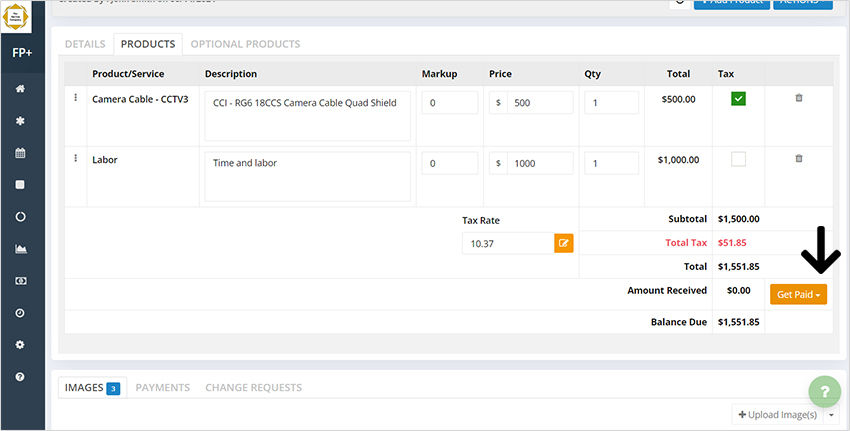Open the Get Paid dropdown
This screenshot has height=431, width=850.
coord(799,294)
